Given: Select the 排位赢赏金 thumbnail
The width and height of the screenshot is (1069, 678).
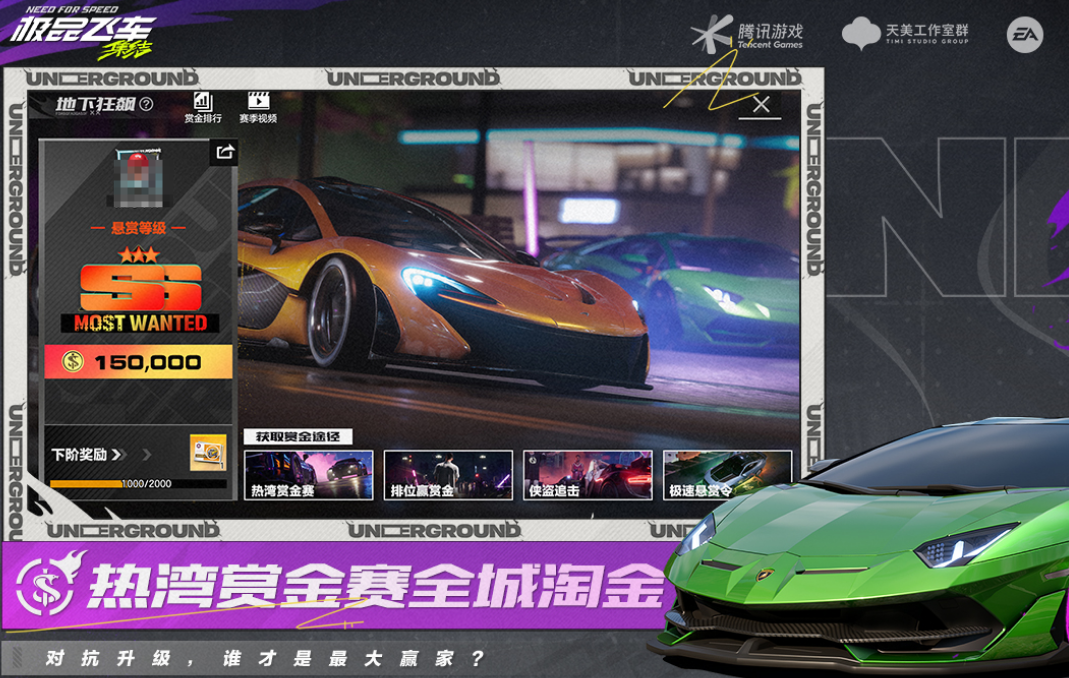Looking at the screenshot, I should [448, 475].
